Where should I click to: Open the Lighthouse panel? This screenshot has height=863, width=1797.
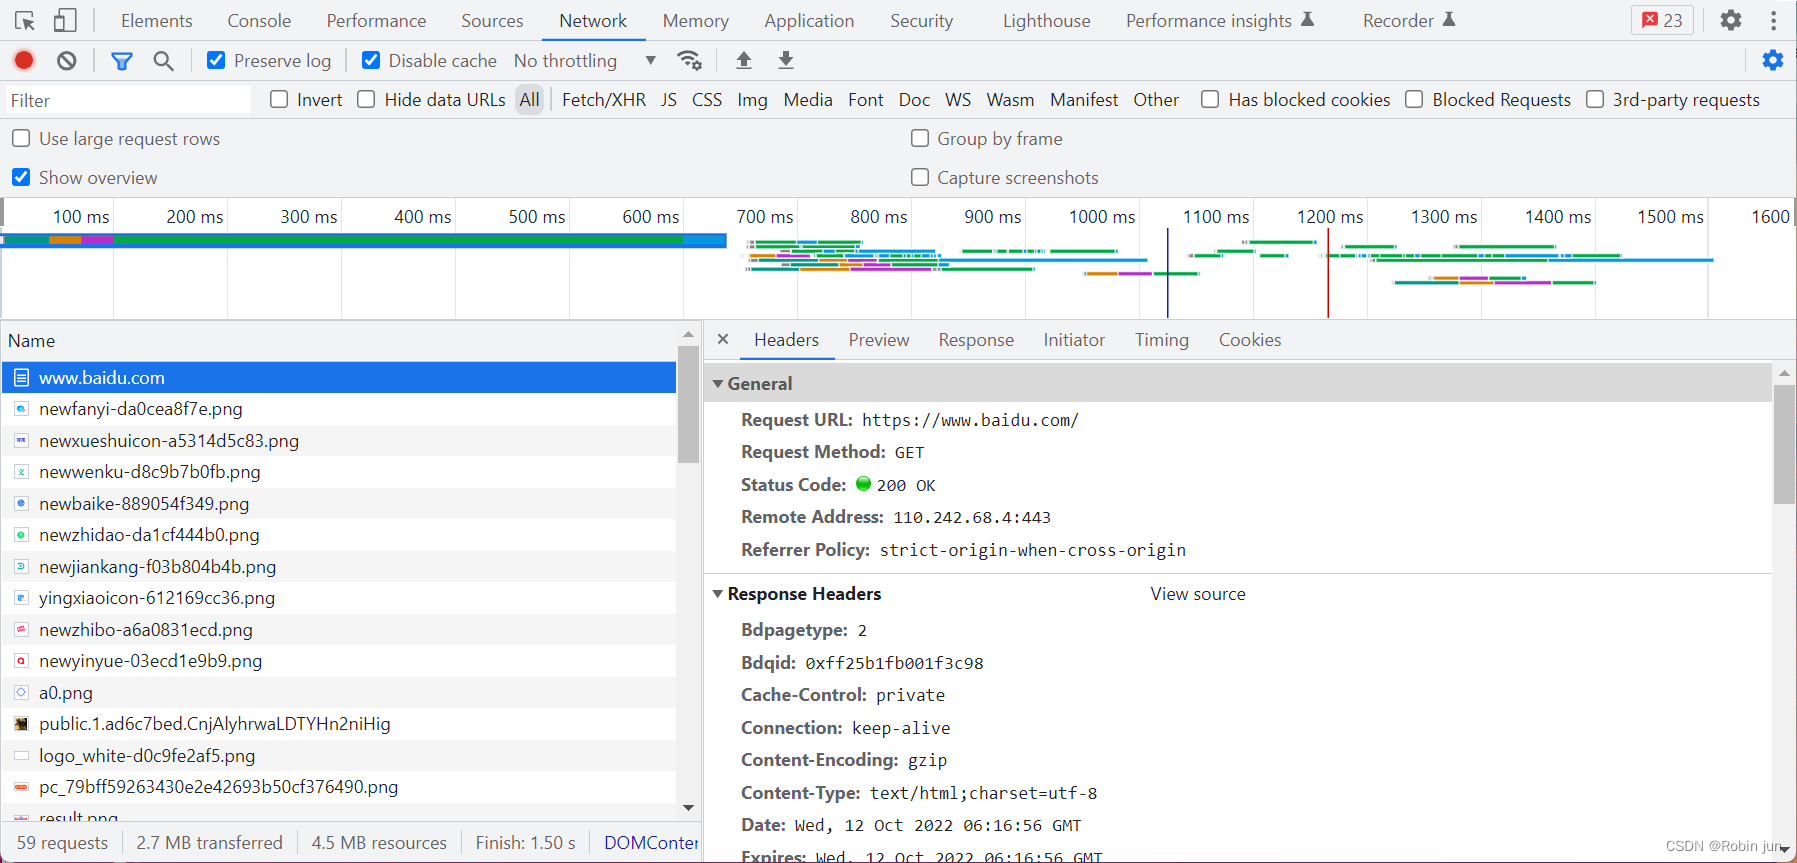click(x=1047, y=20)
